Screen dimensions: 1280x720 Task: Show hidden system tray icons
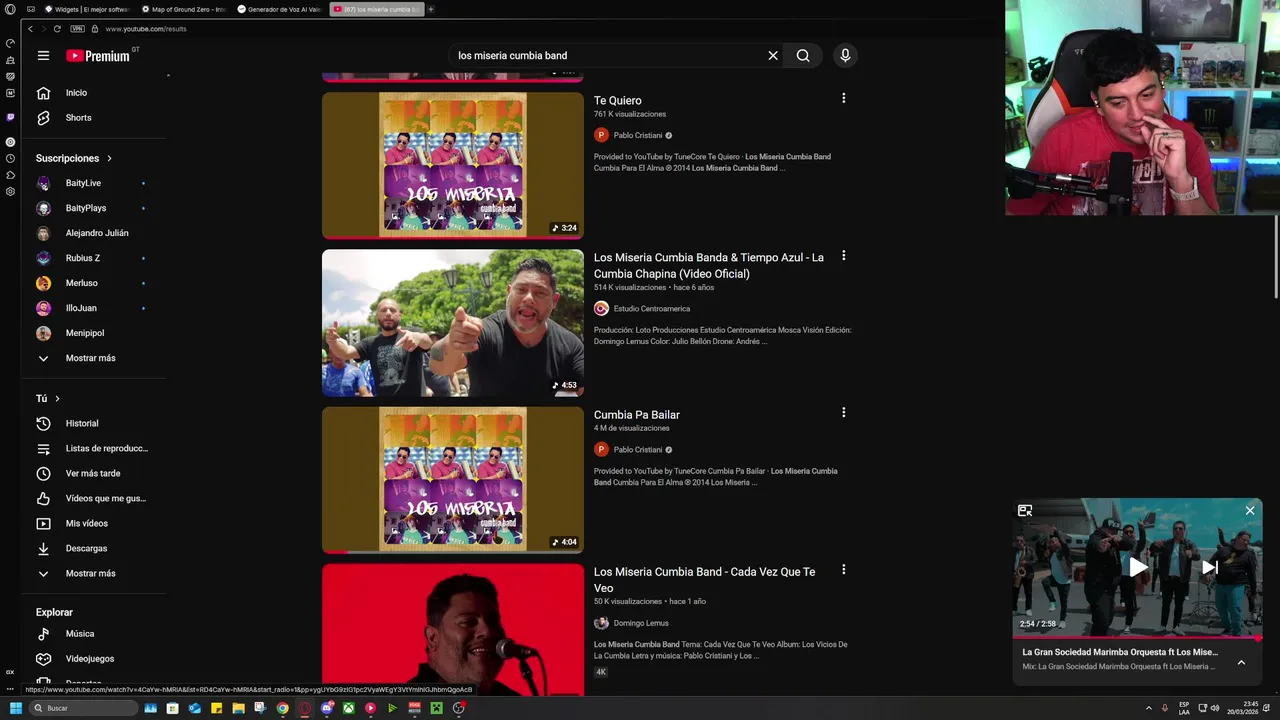pos(1148,708)
